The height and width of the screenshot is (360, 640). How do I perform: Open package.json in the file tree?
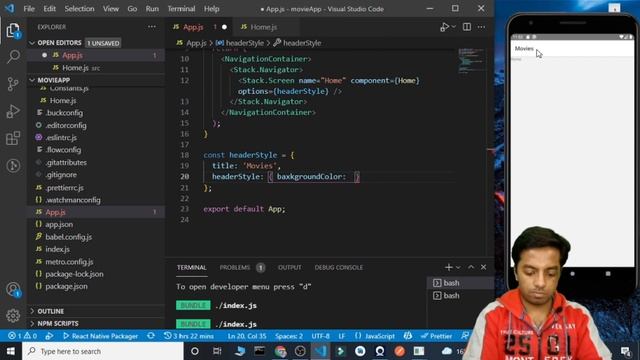click(66, 286)
